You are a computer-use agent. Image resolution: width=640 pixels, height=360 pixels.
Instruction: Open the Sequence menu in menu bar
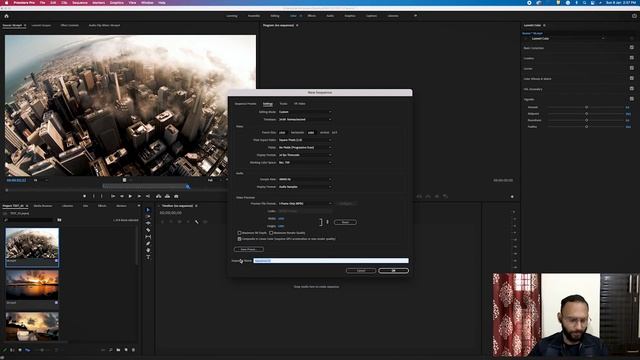[80, 2]
